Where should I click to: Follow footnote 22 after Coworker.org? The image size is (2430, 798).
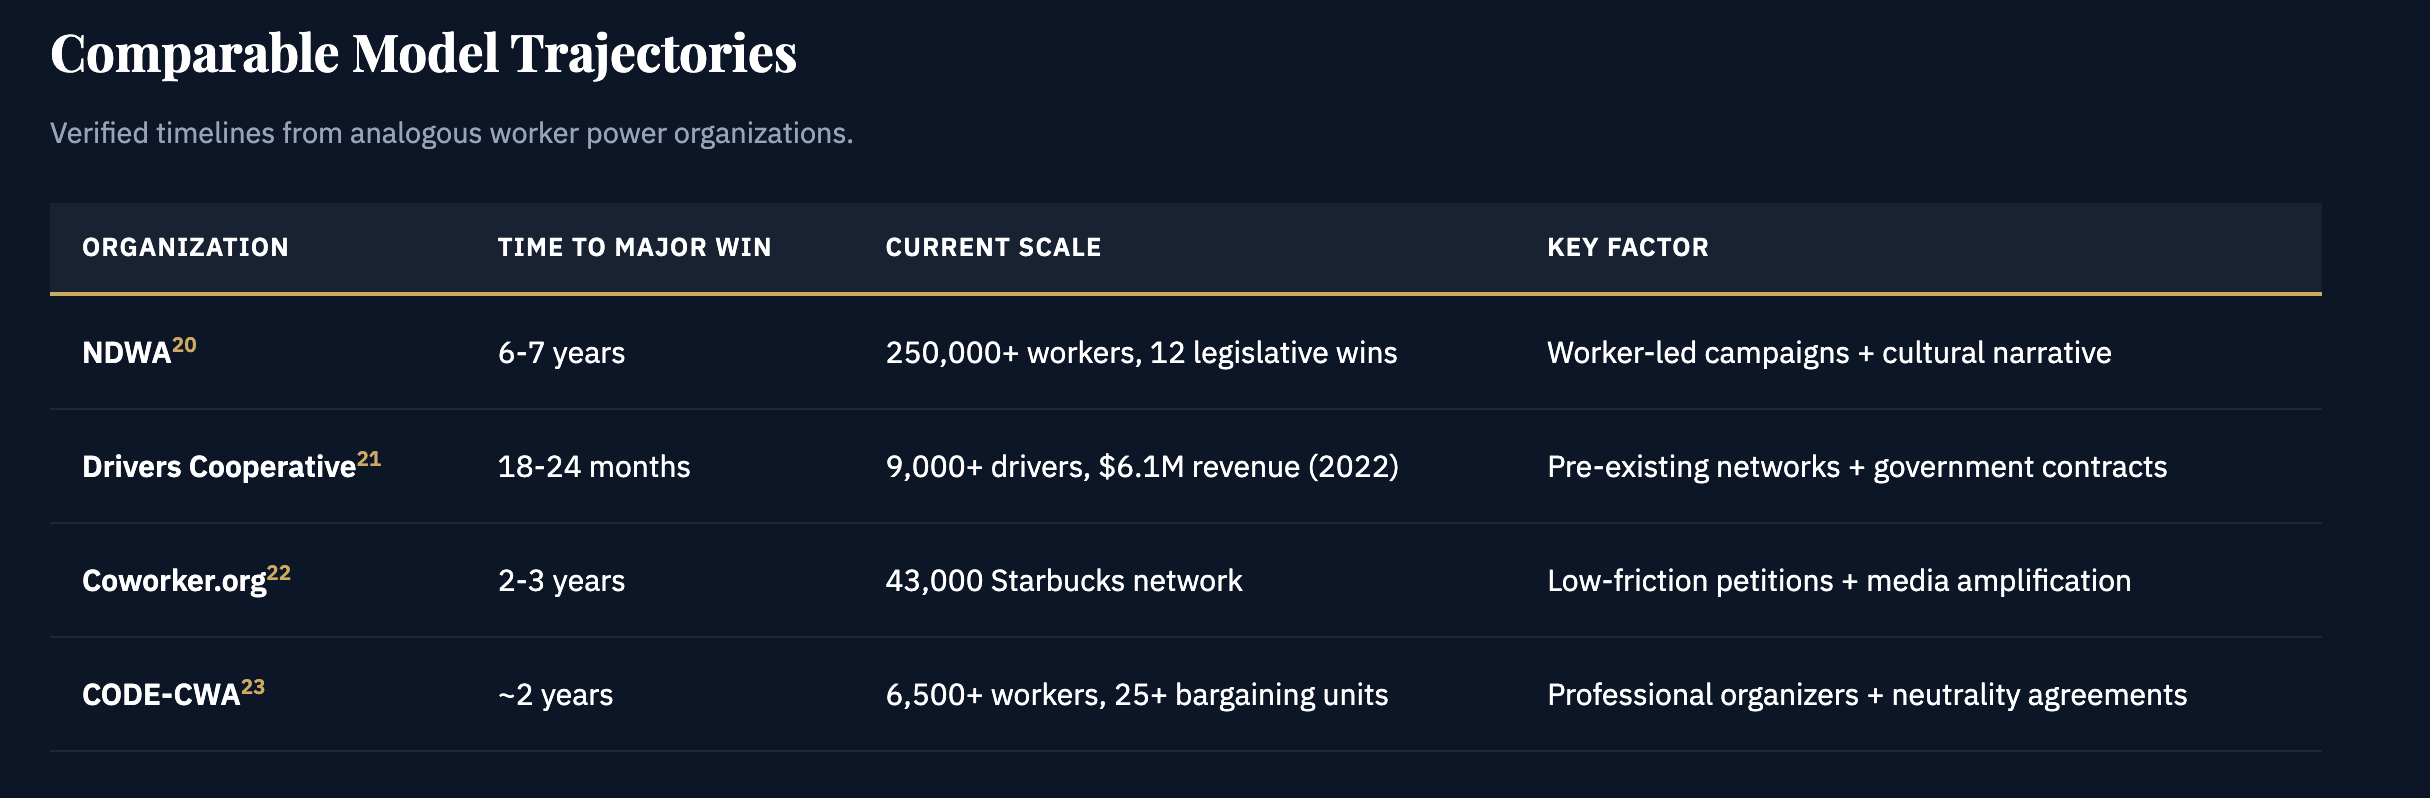(279, 573)
